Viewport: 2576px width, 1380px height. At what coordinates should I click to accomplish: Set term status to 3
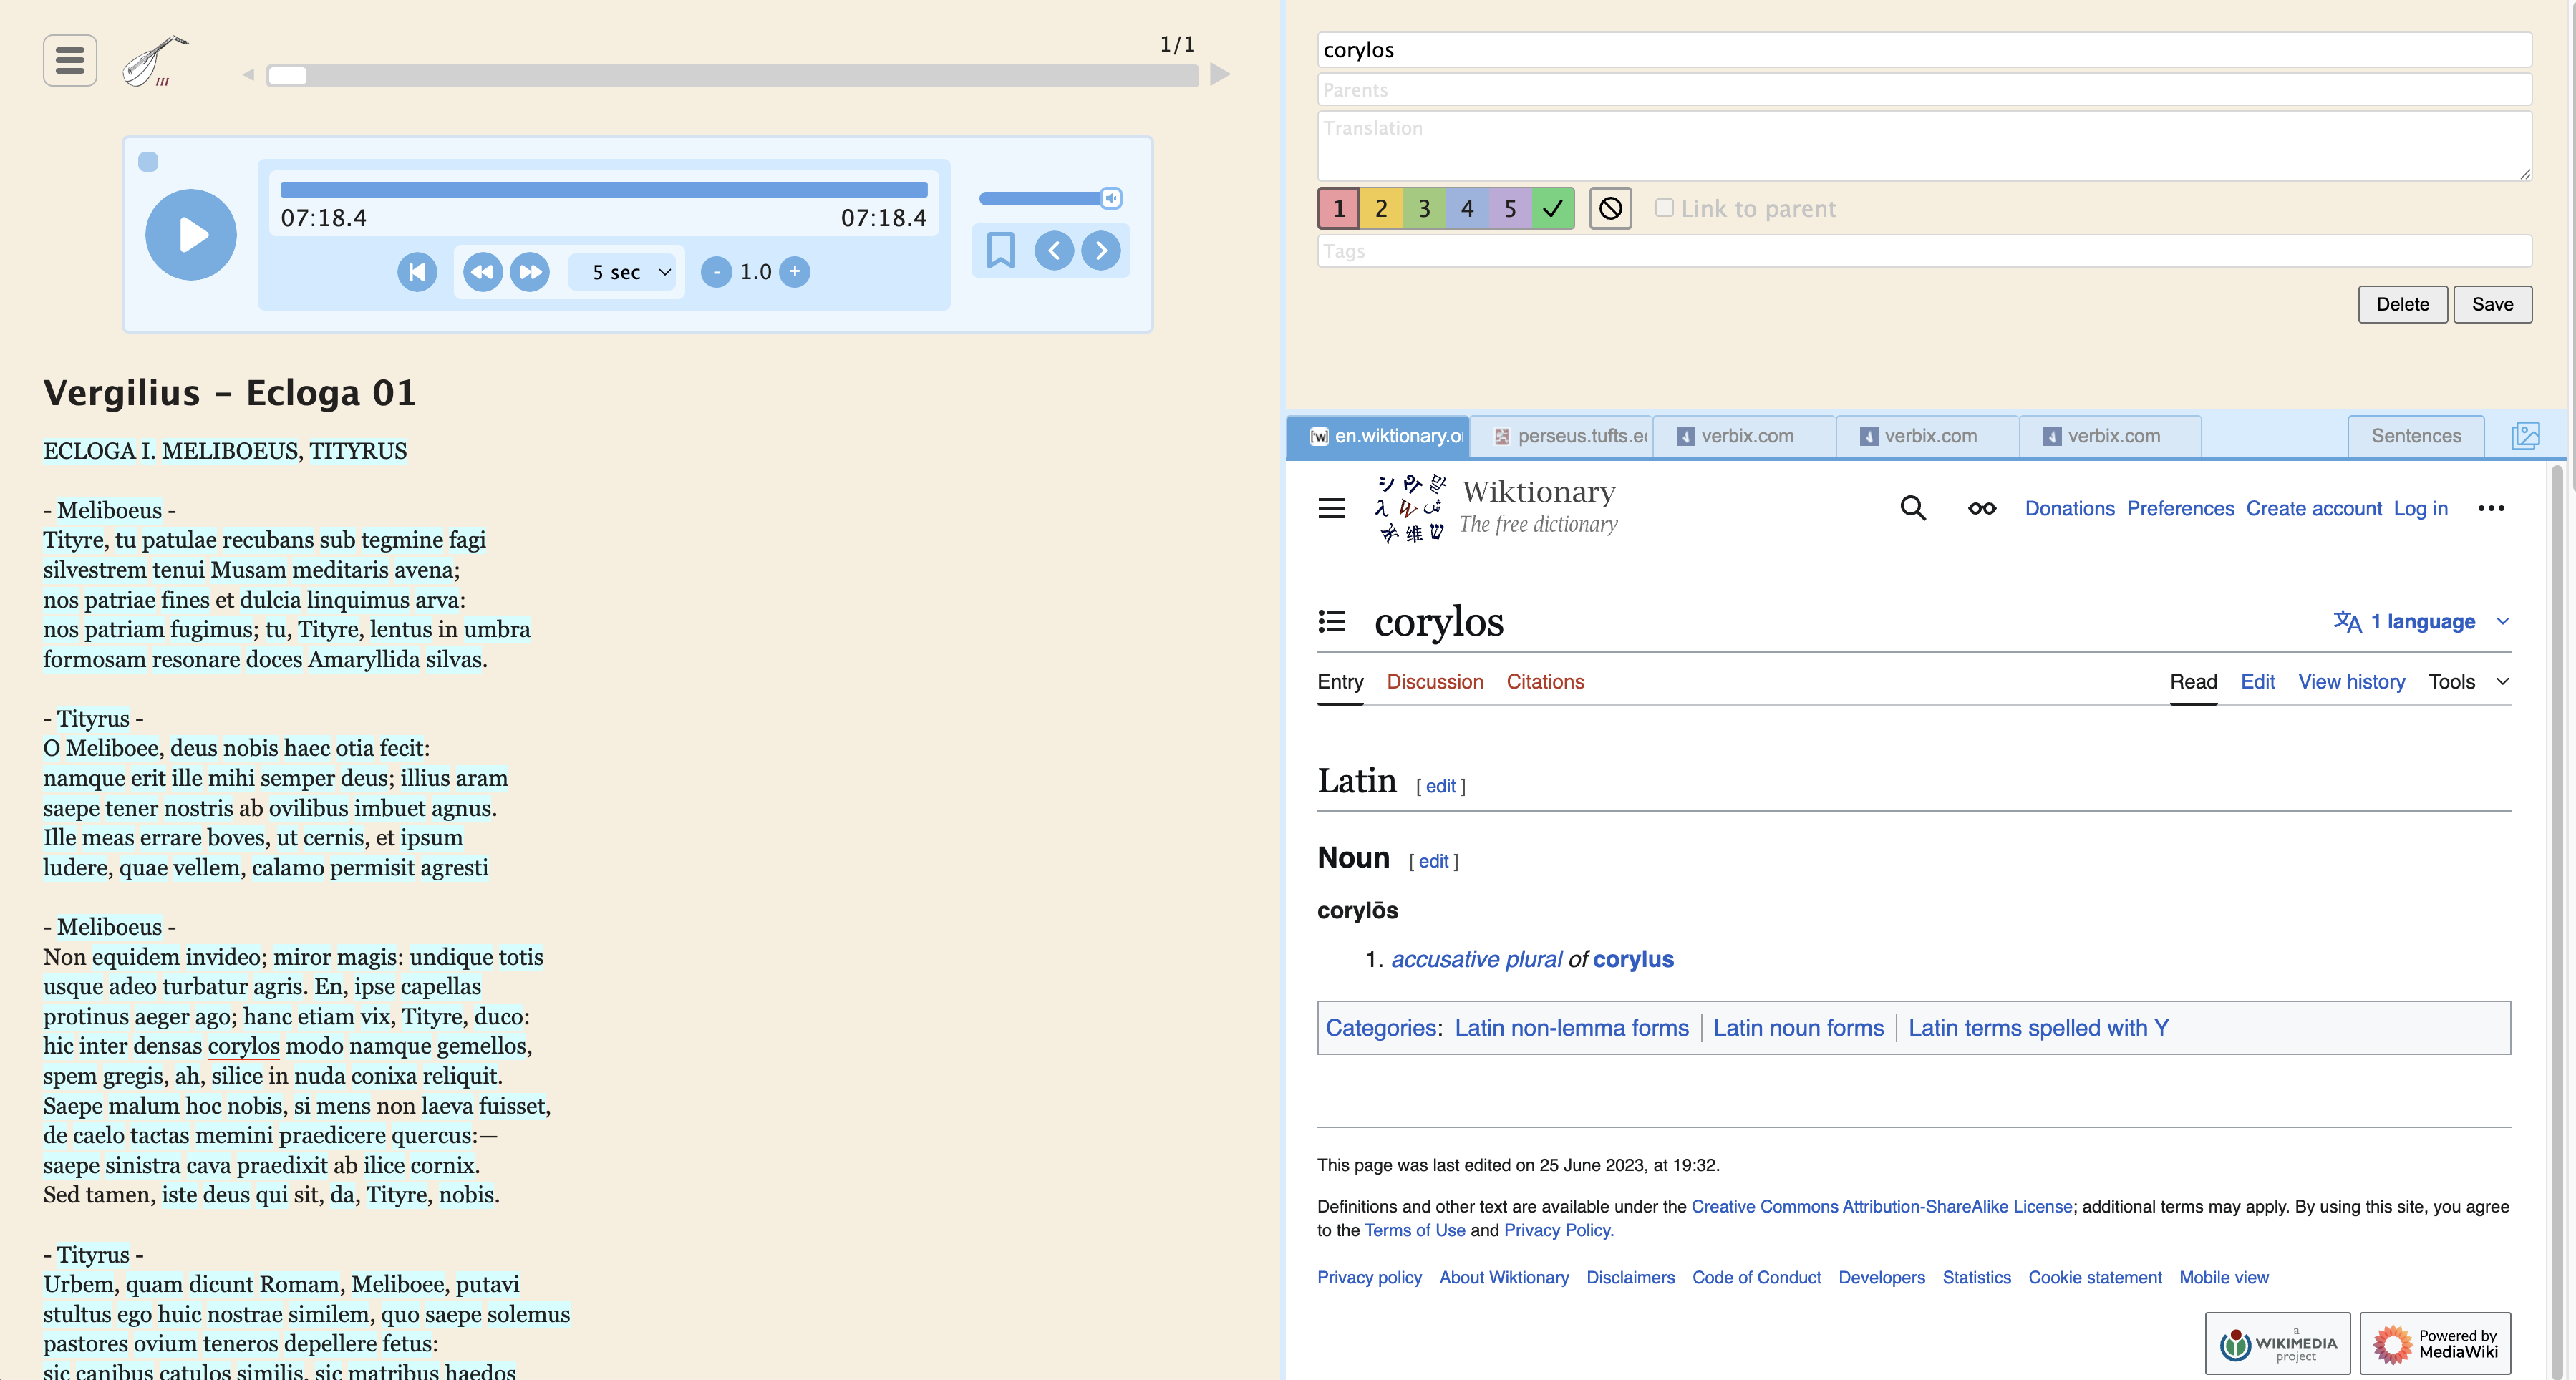pos(1424,209)
